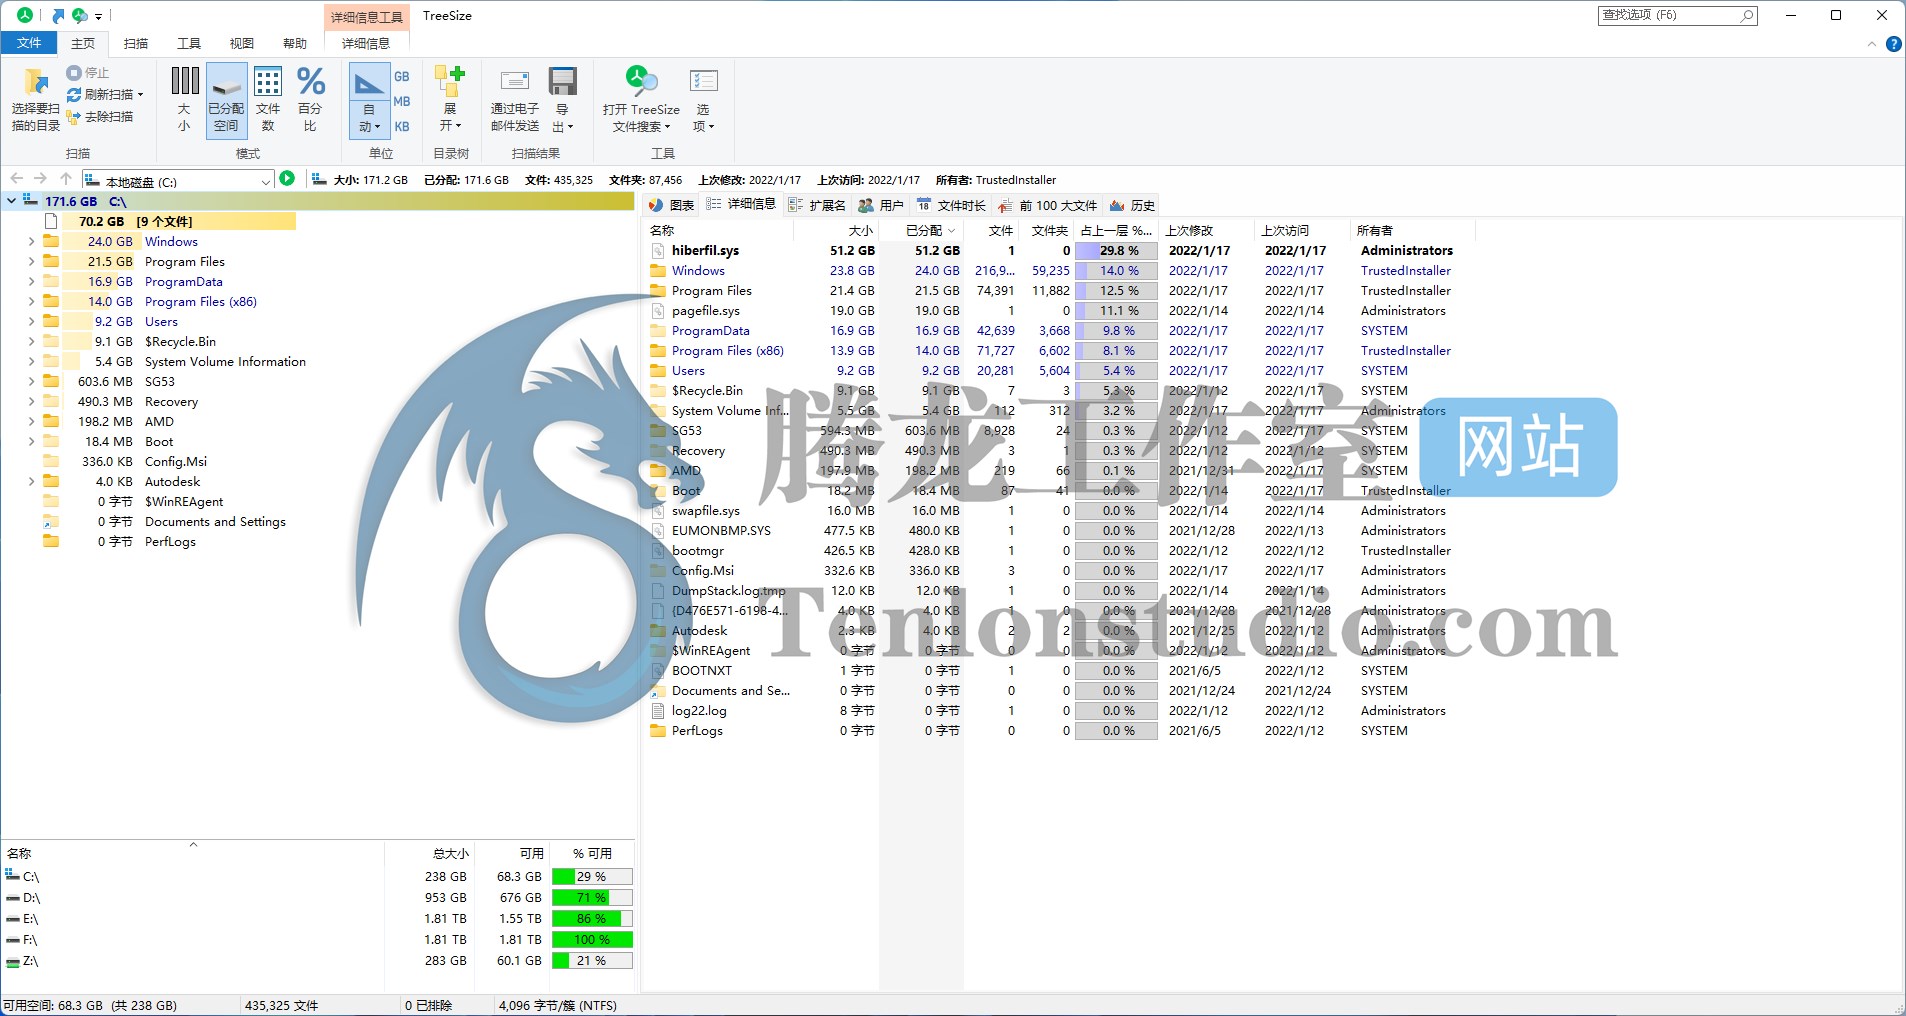
Task: Click the Z:\ drive 21% free bar
Action: tap(592, 961)
